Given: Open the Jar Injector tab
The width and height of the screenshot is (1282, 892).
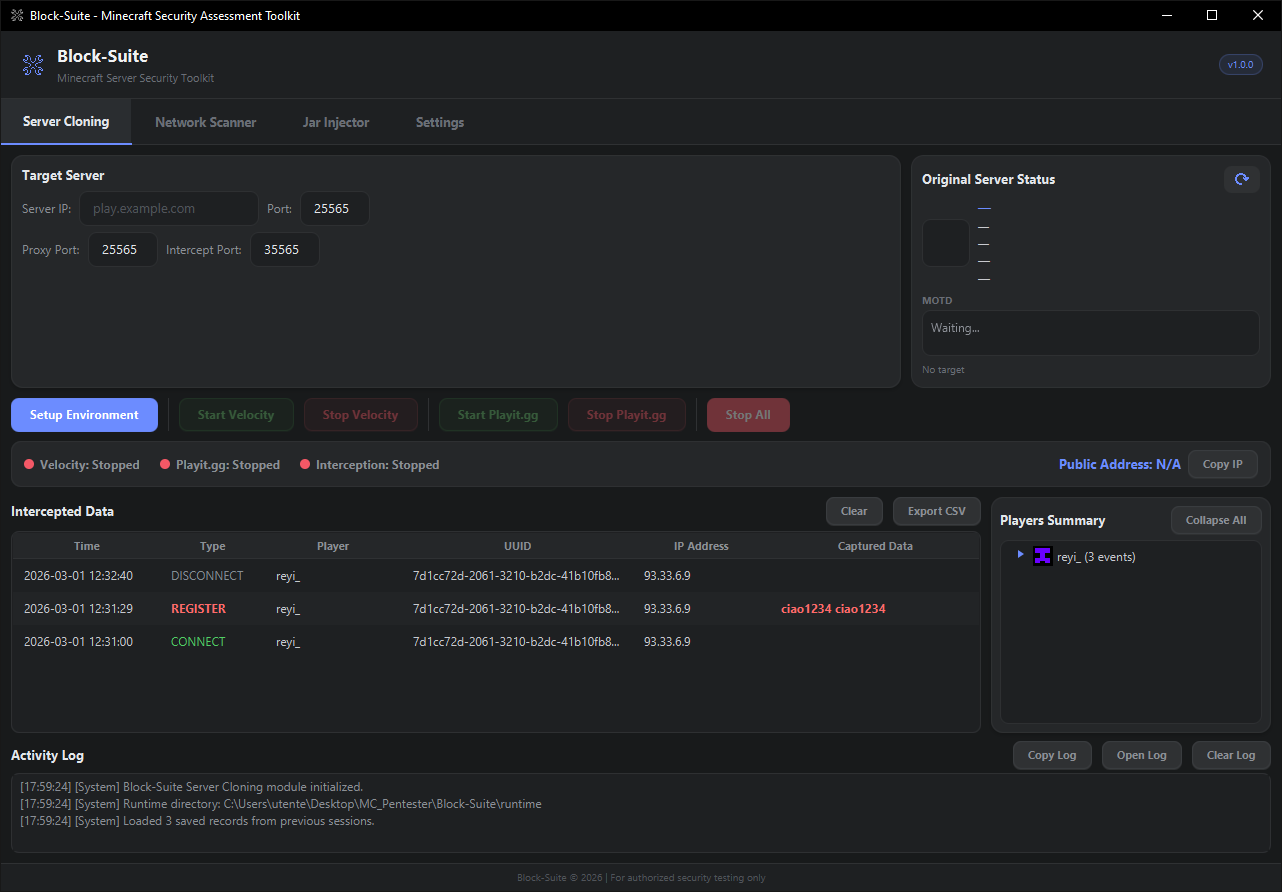Looking at the screenshot, I should [x=335, y=121].
